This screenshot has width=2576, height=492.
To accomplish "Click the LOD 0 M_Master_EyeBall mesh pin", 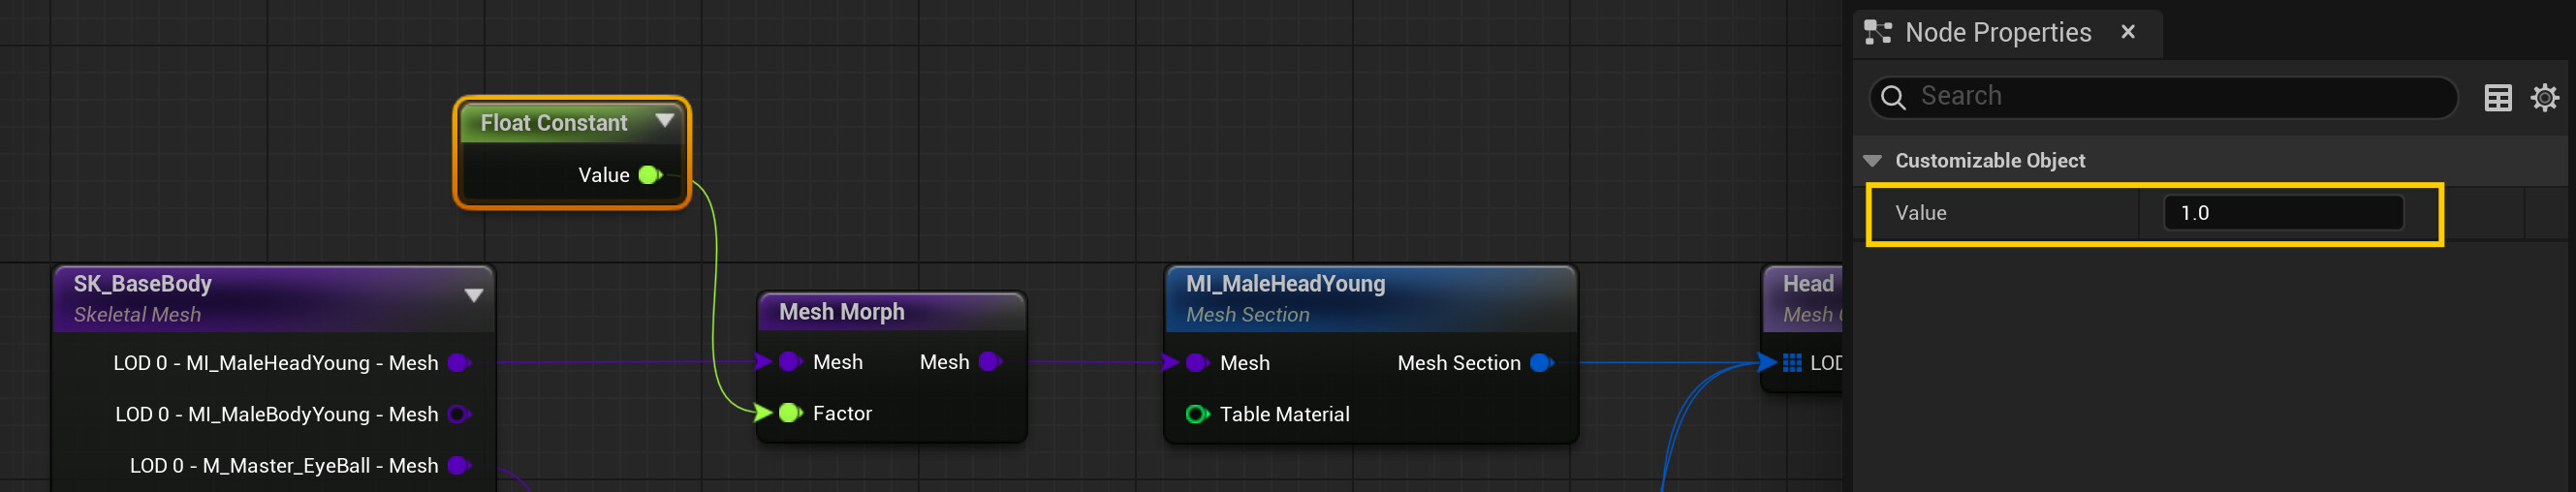I will tap(460, 465).
